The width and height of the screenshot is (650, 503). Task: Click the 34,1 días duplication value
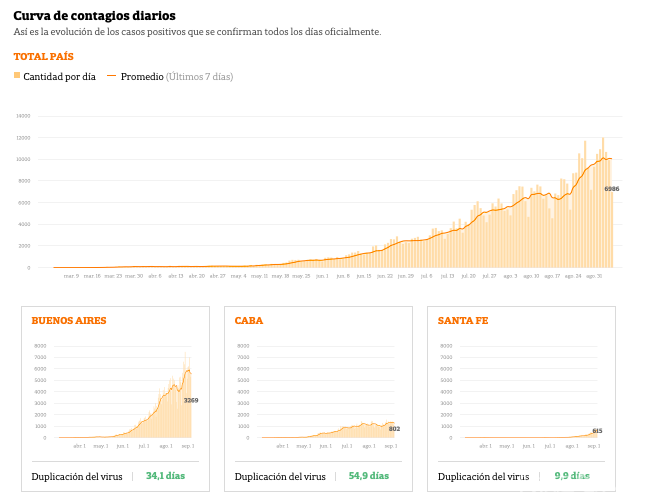click(165, 476)
